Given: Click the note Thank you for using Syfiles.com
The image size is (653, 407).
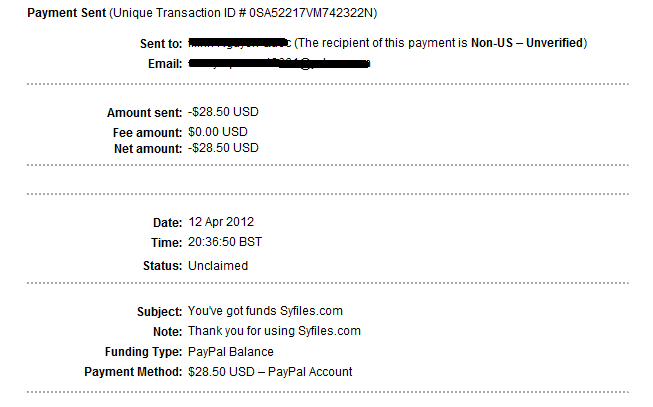Looking at the screenshot, I should 274,331.
